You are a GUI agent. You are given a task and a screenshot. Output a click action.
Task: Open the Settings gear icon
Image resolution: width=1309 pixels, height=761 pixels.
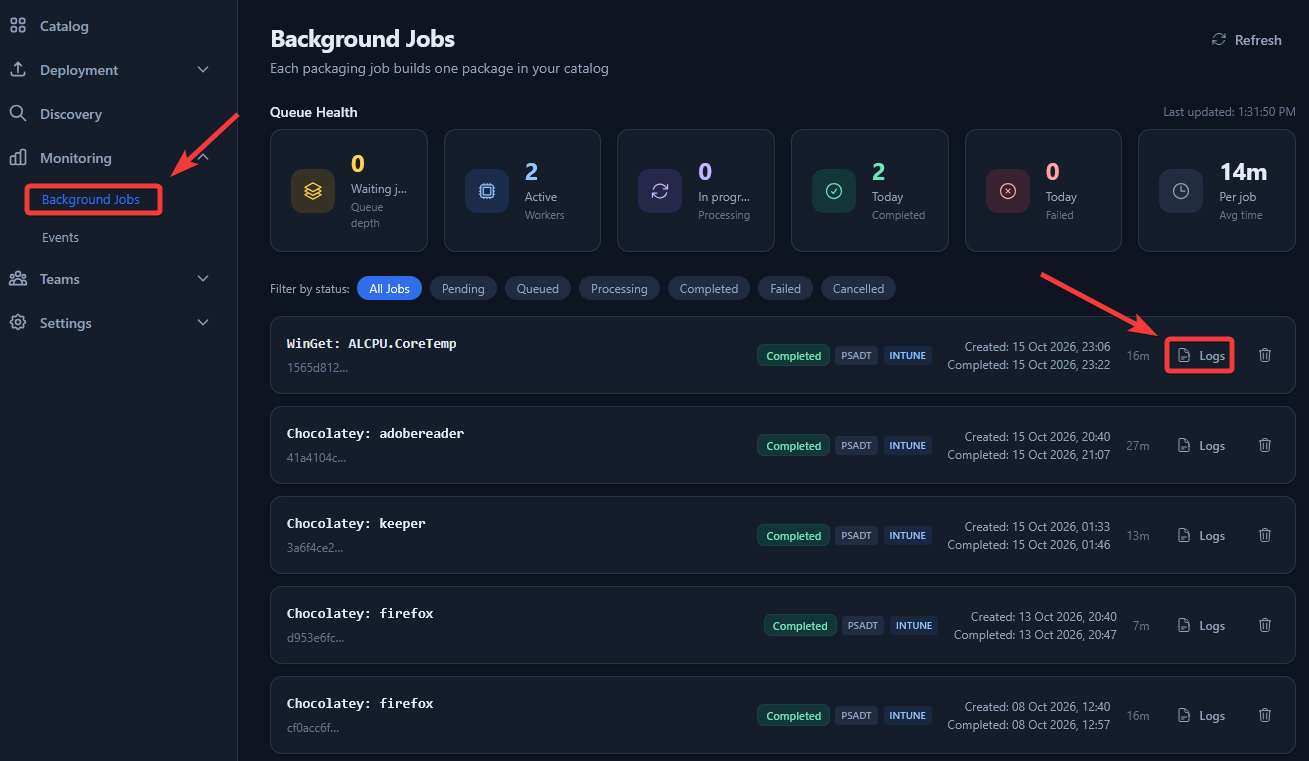click(x=18, y=323)
